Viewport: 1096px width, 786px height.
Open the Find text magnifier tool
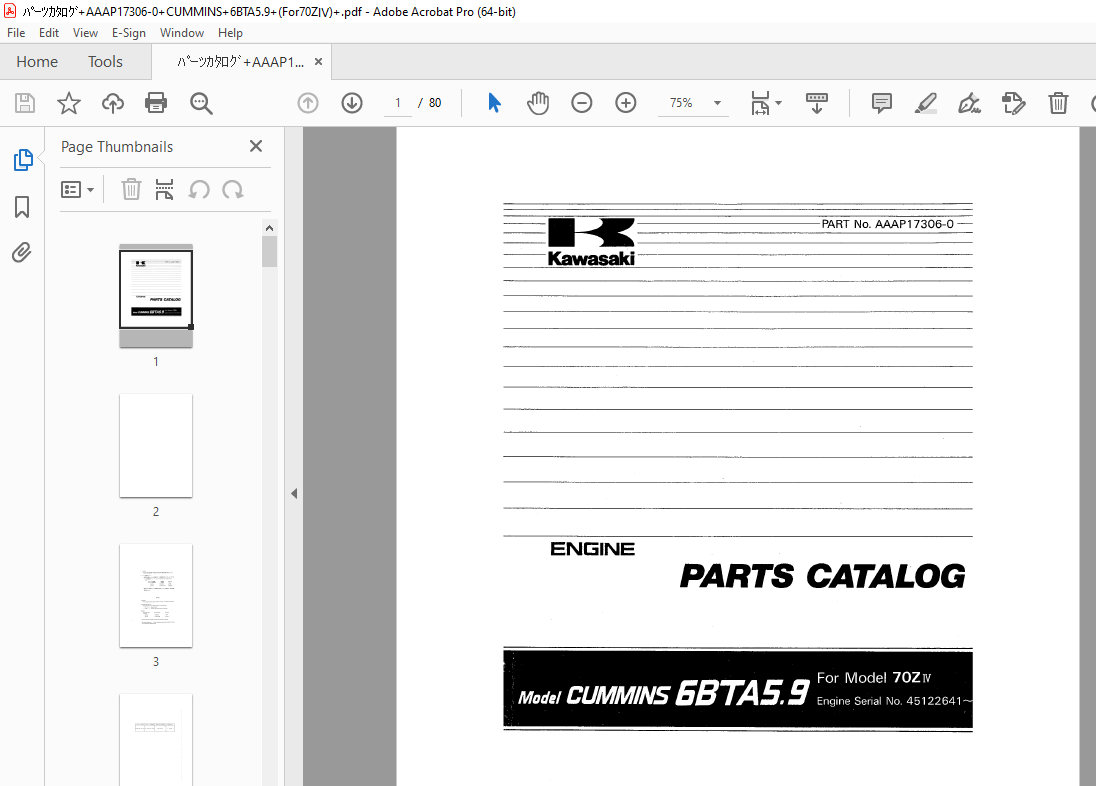tap(201, 103)
